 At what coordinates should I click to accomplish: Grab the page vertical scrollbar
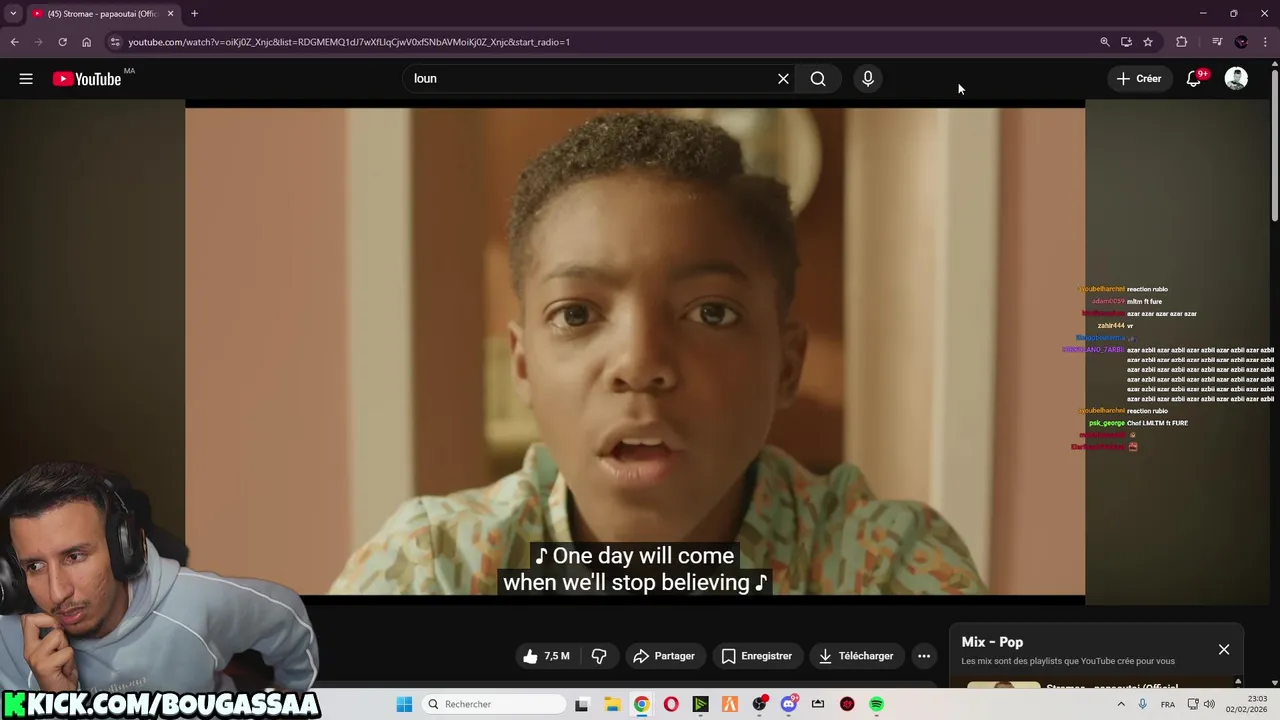pos(1275,145)
